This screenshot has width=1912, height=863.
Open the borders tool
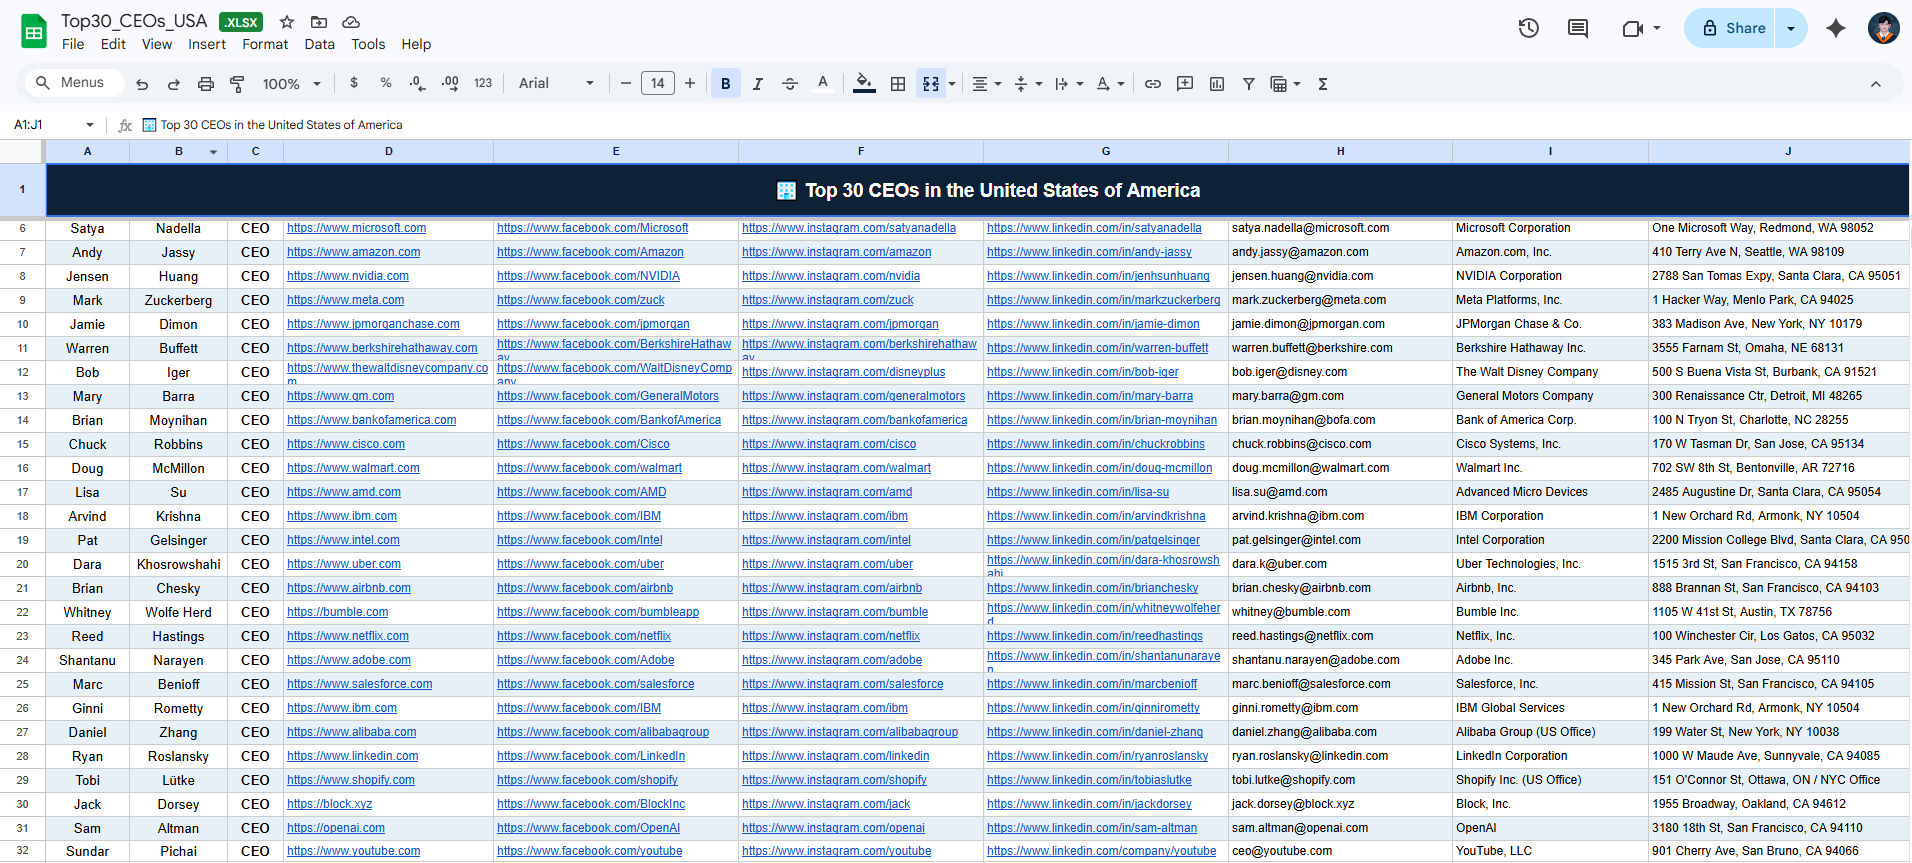(x=898, y=84)
